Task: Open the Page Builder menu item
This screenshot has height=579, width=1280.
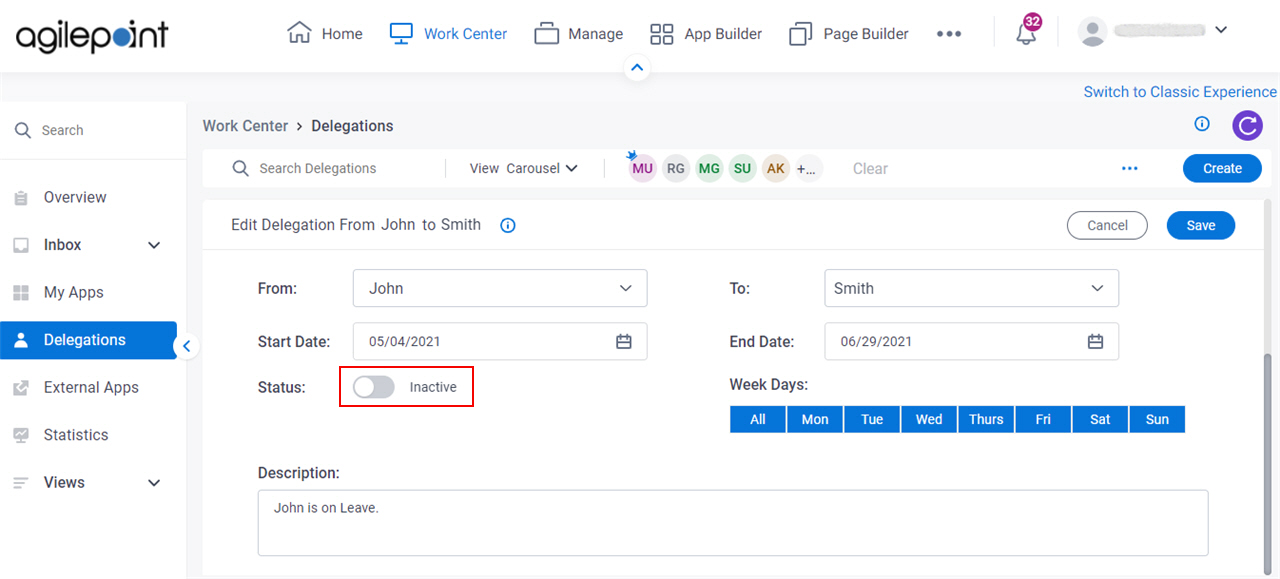Action: 849,34
